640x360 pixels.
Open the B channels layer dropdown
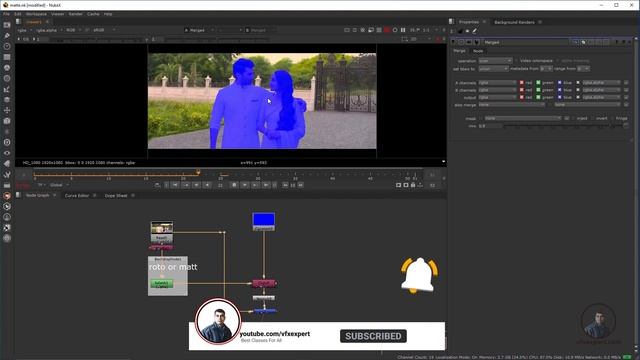(498, 90)
